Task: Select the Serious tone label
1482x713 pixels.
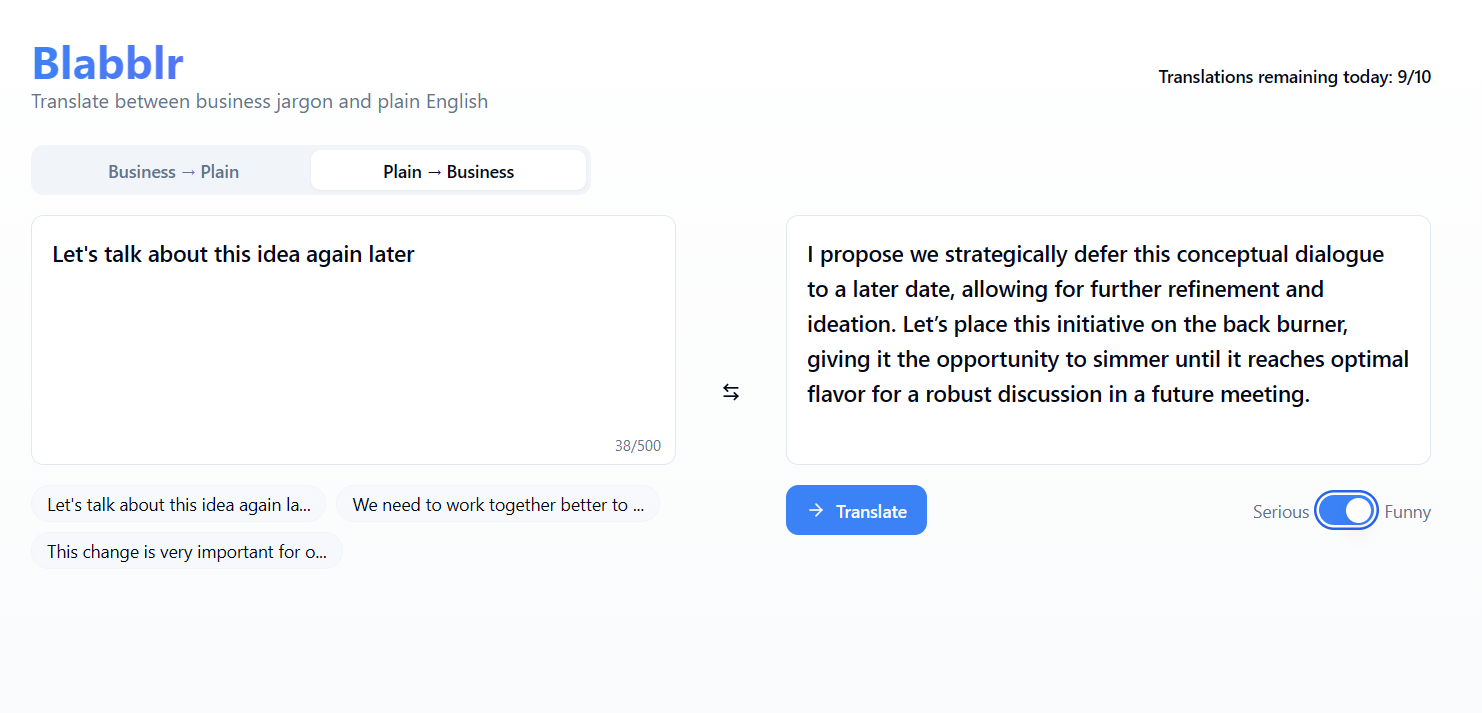Action: pyautogui.click(x=1280, y=512)
